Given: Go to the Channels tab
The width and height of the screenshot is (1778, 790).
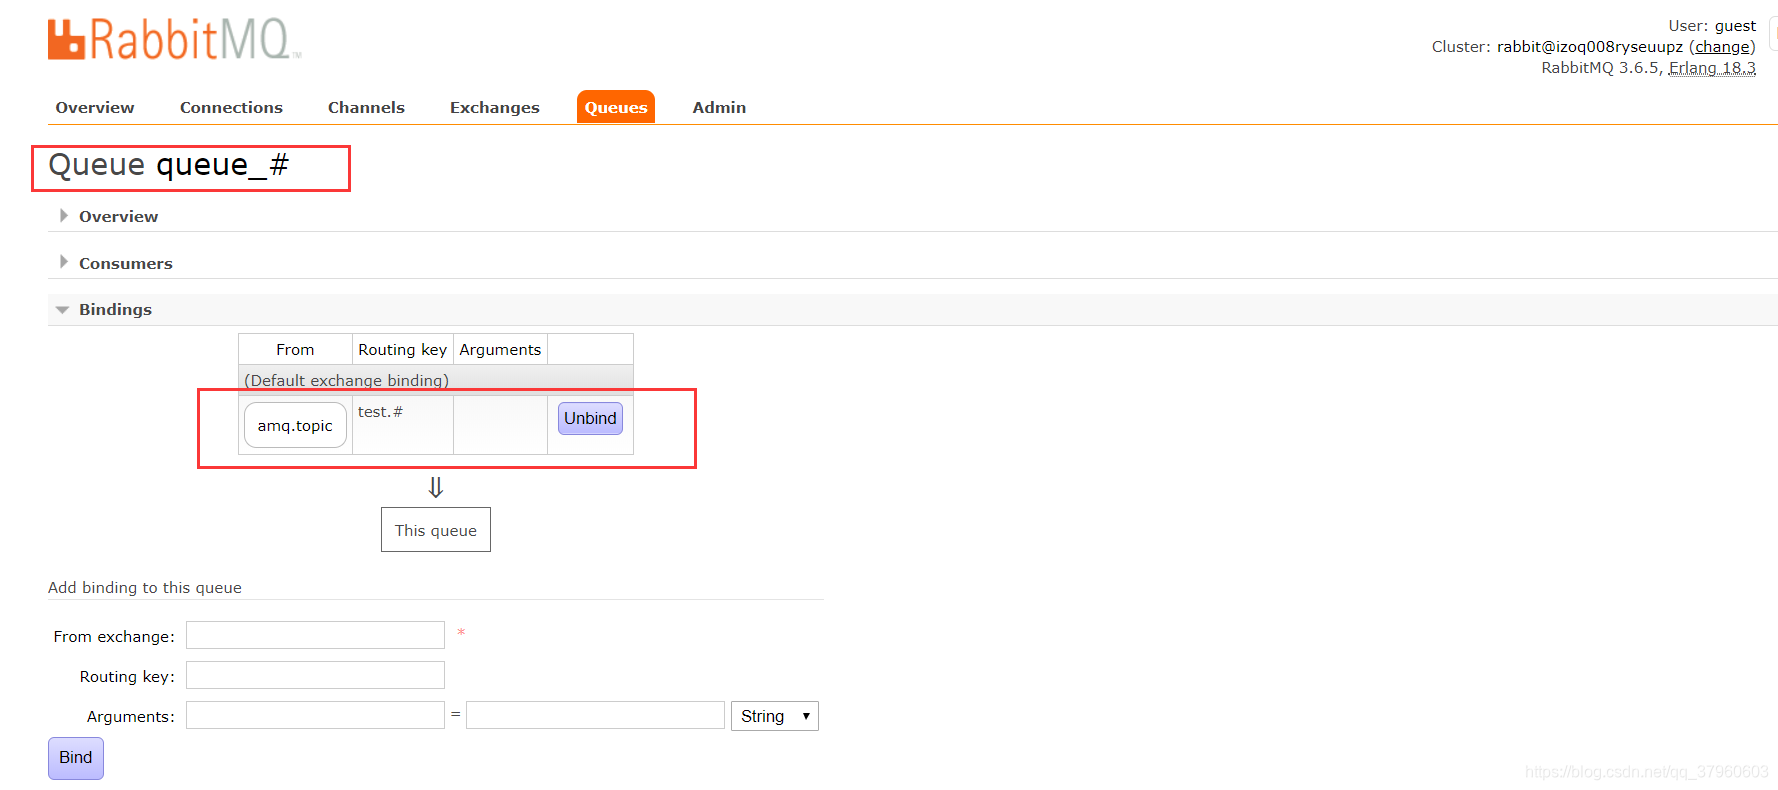Looking at the screenshot, I should 366,107.
